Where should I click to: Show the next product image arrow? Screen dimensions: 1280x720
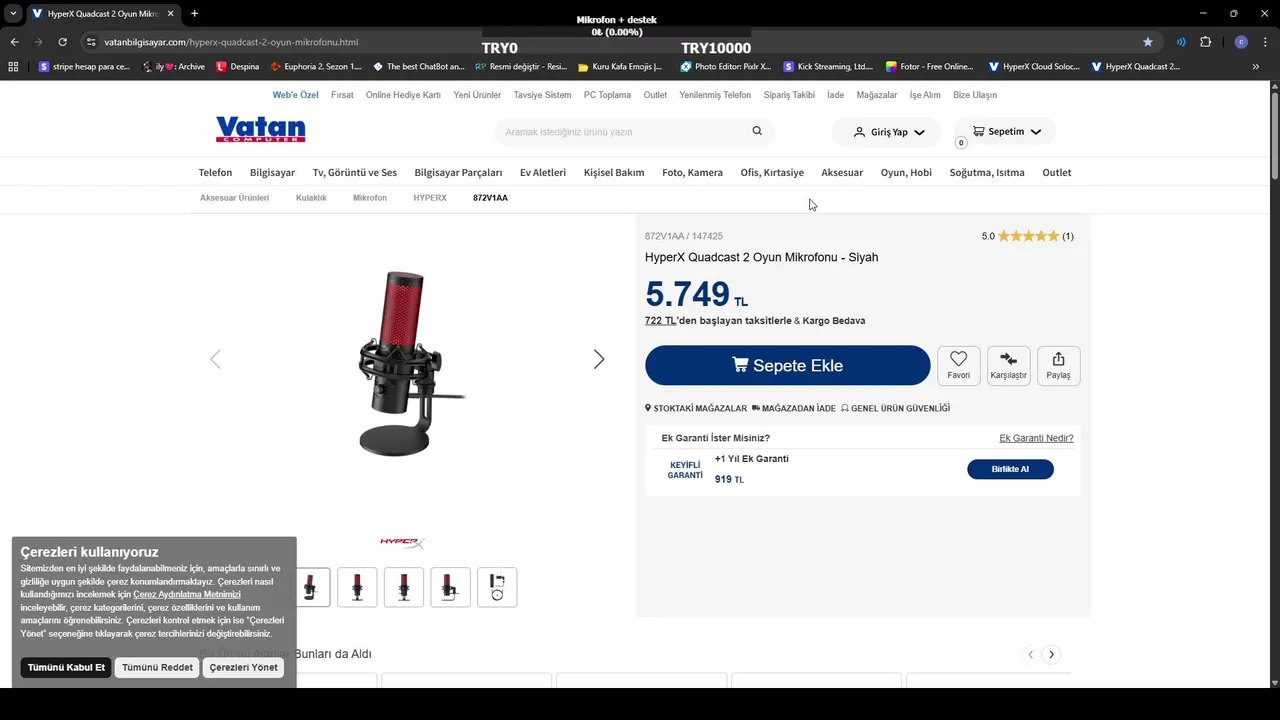tap(599, 359)
